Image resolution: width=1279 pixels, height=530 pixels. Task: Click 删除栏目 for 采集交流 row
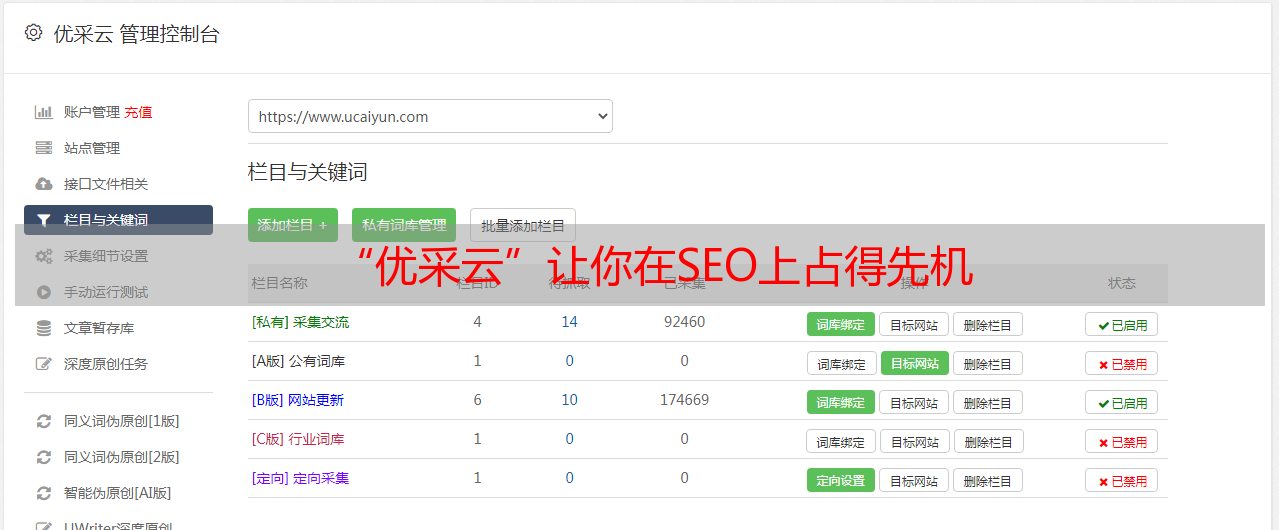(x=988, y=324)
